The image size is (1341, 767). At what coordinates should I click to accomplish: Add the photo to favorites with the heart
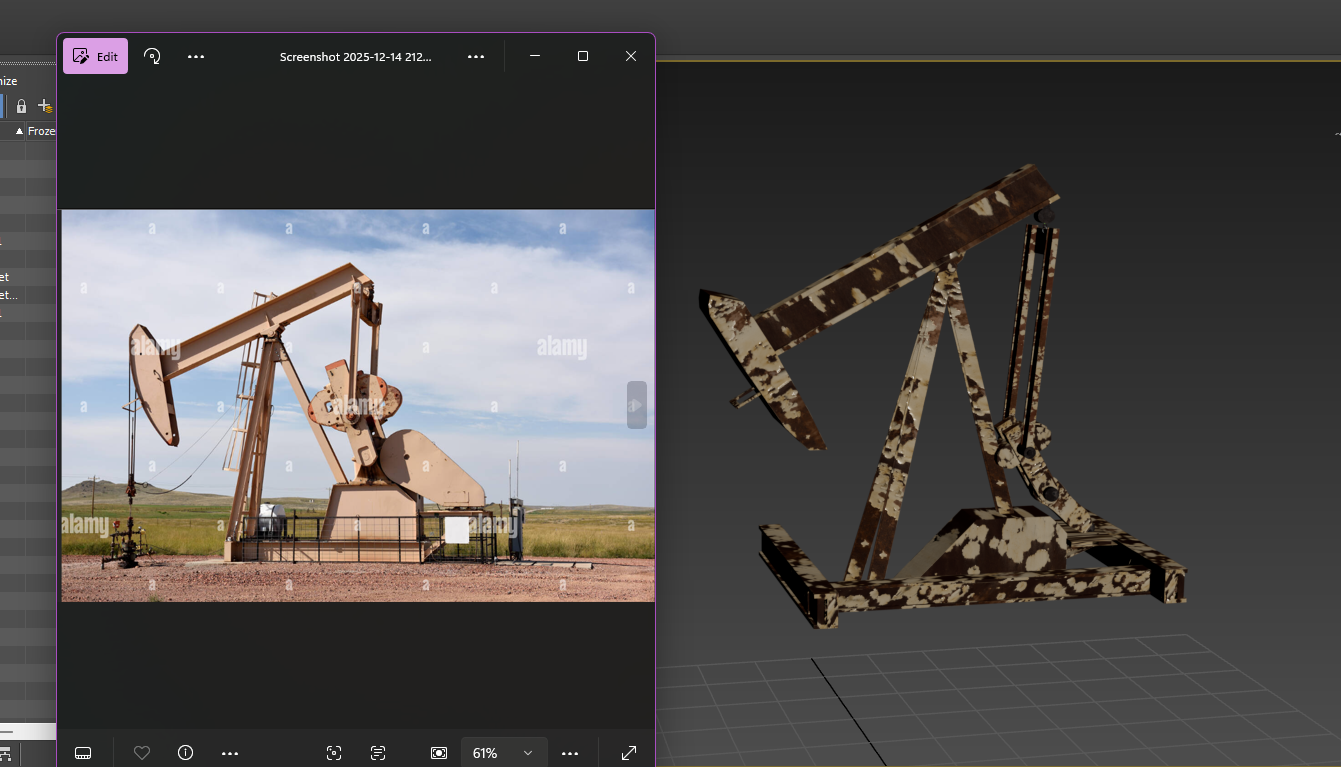(142, 753)
